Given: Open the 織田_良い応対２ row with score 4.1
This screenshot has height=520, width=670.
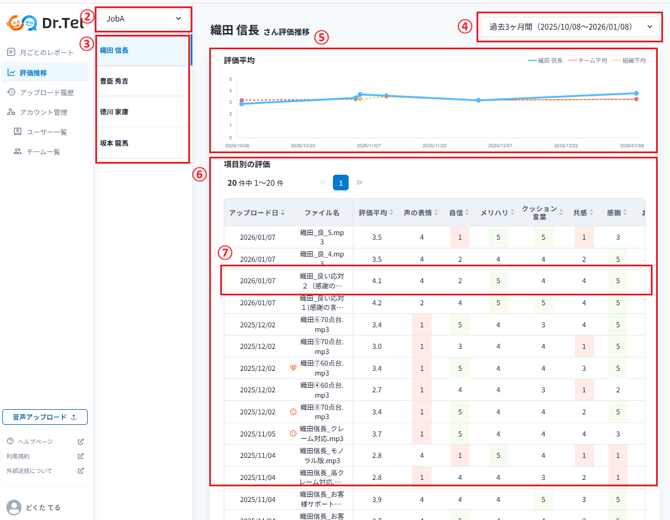Looking at the screenshot, I should [321, 281].
